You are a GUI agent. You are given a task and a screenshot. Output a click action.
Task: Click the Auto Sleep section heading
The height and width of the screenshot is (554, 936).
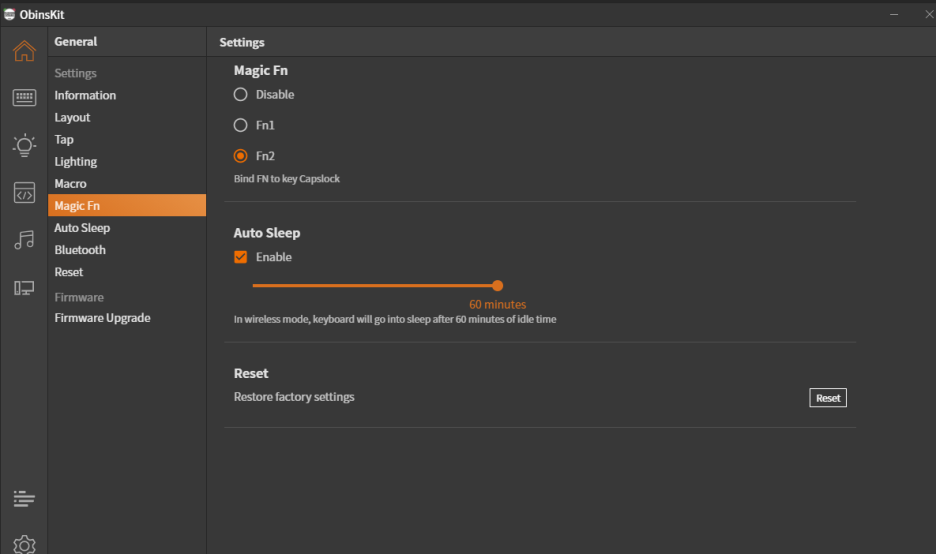267,233
